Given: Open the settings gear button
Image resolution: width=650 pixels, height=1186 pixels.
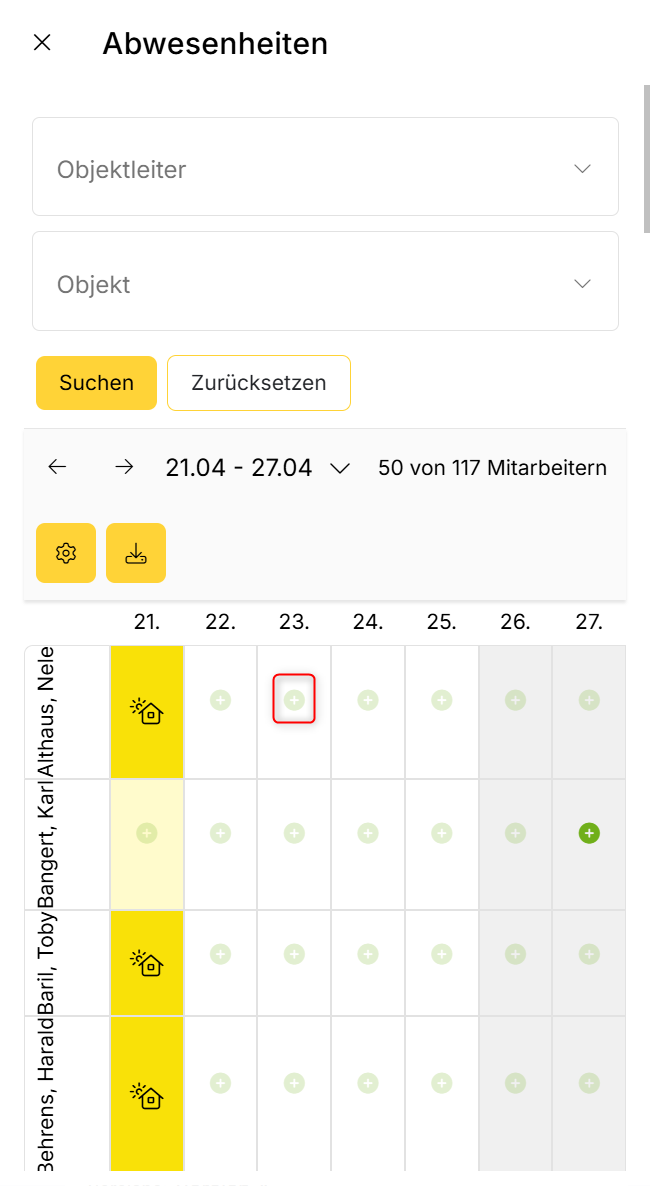Looking at the screenshot, I should 66,553.
